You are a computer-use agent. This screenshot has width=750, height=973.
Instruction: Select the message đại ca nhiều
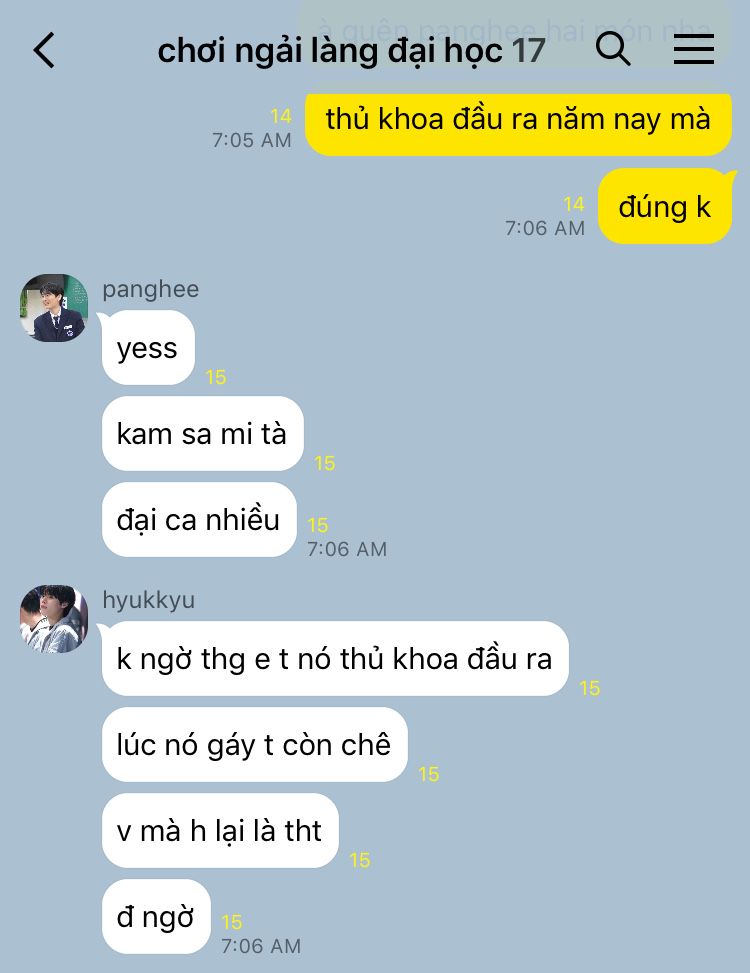(199, 519)
